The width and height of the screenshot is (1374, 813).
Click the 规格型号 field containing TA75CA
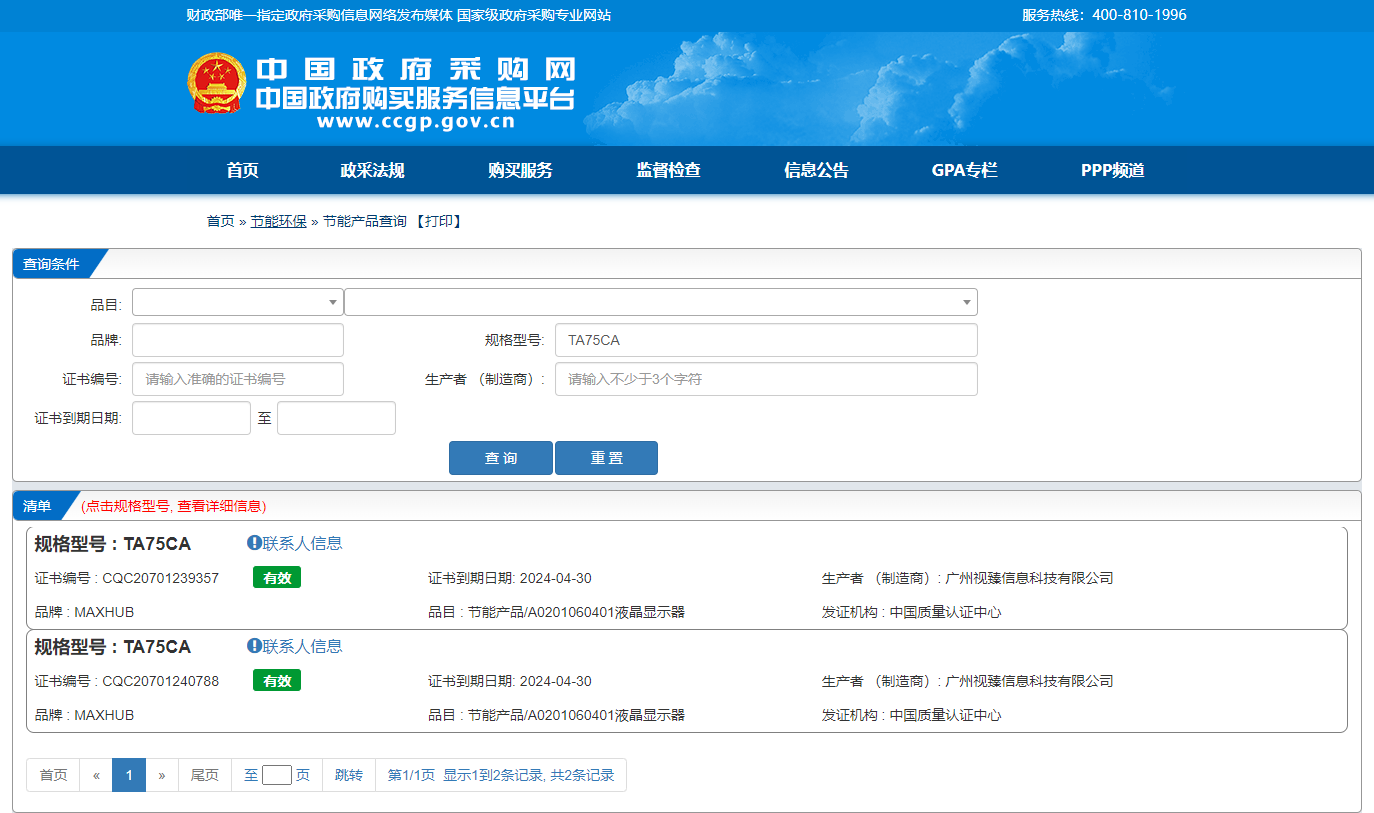(x=765, y=340)
